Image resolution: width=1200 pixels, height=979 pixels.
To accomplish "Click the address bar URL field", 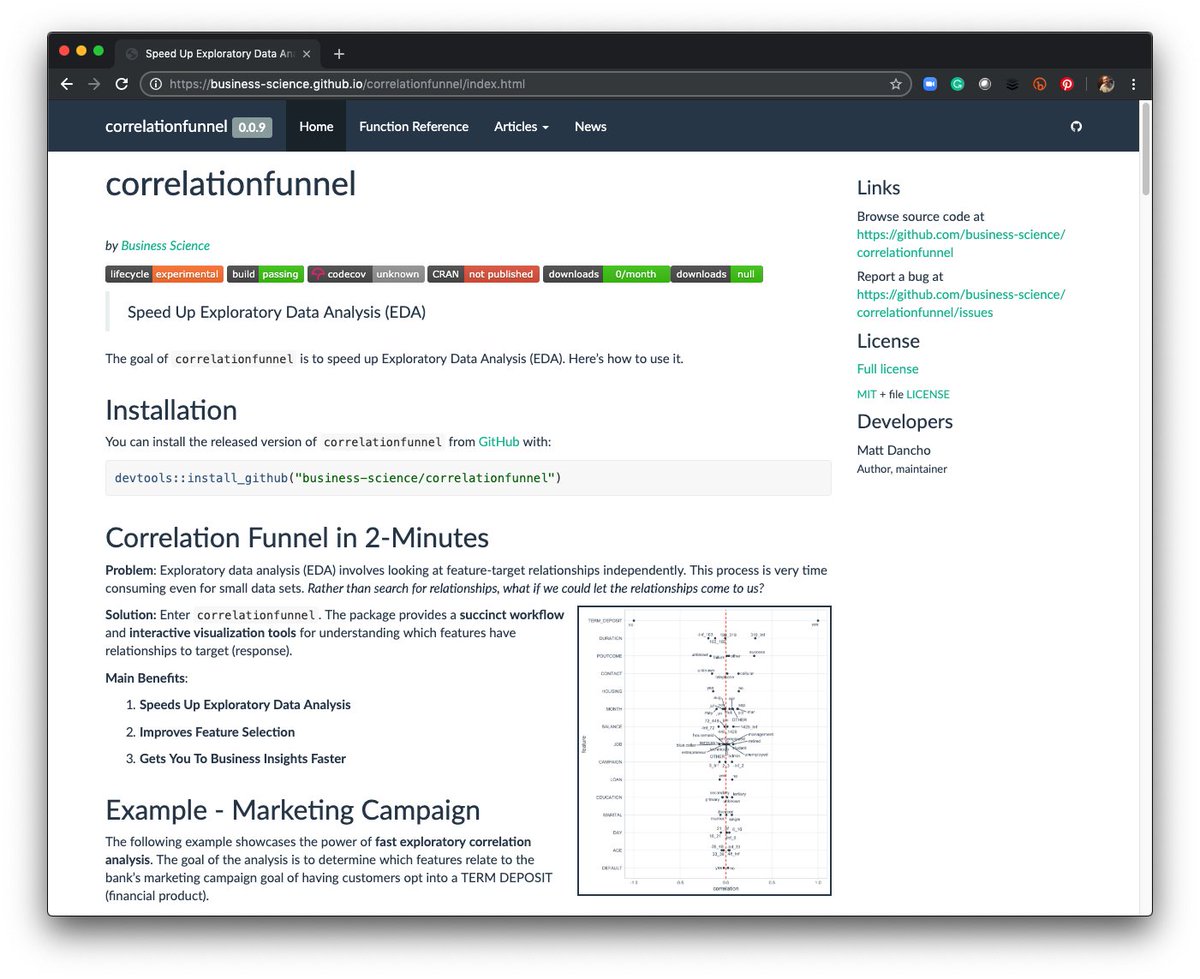I will pos(525,84).
